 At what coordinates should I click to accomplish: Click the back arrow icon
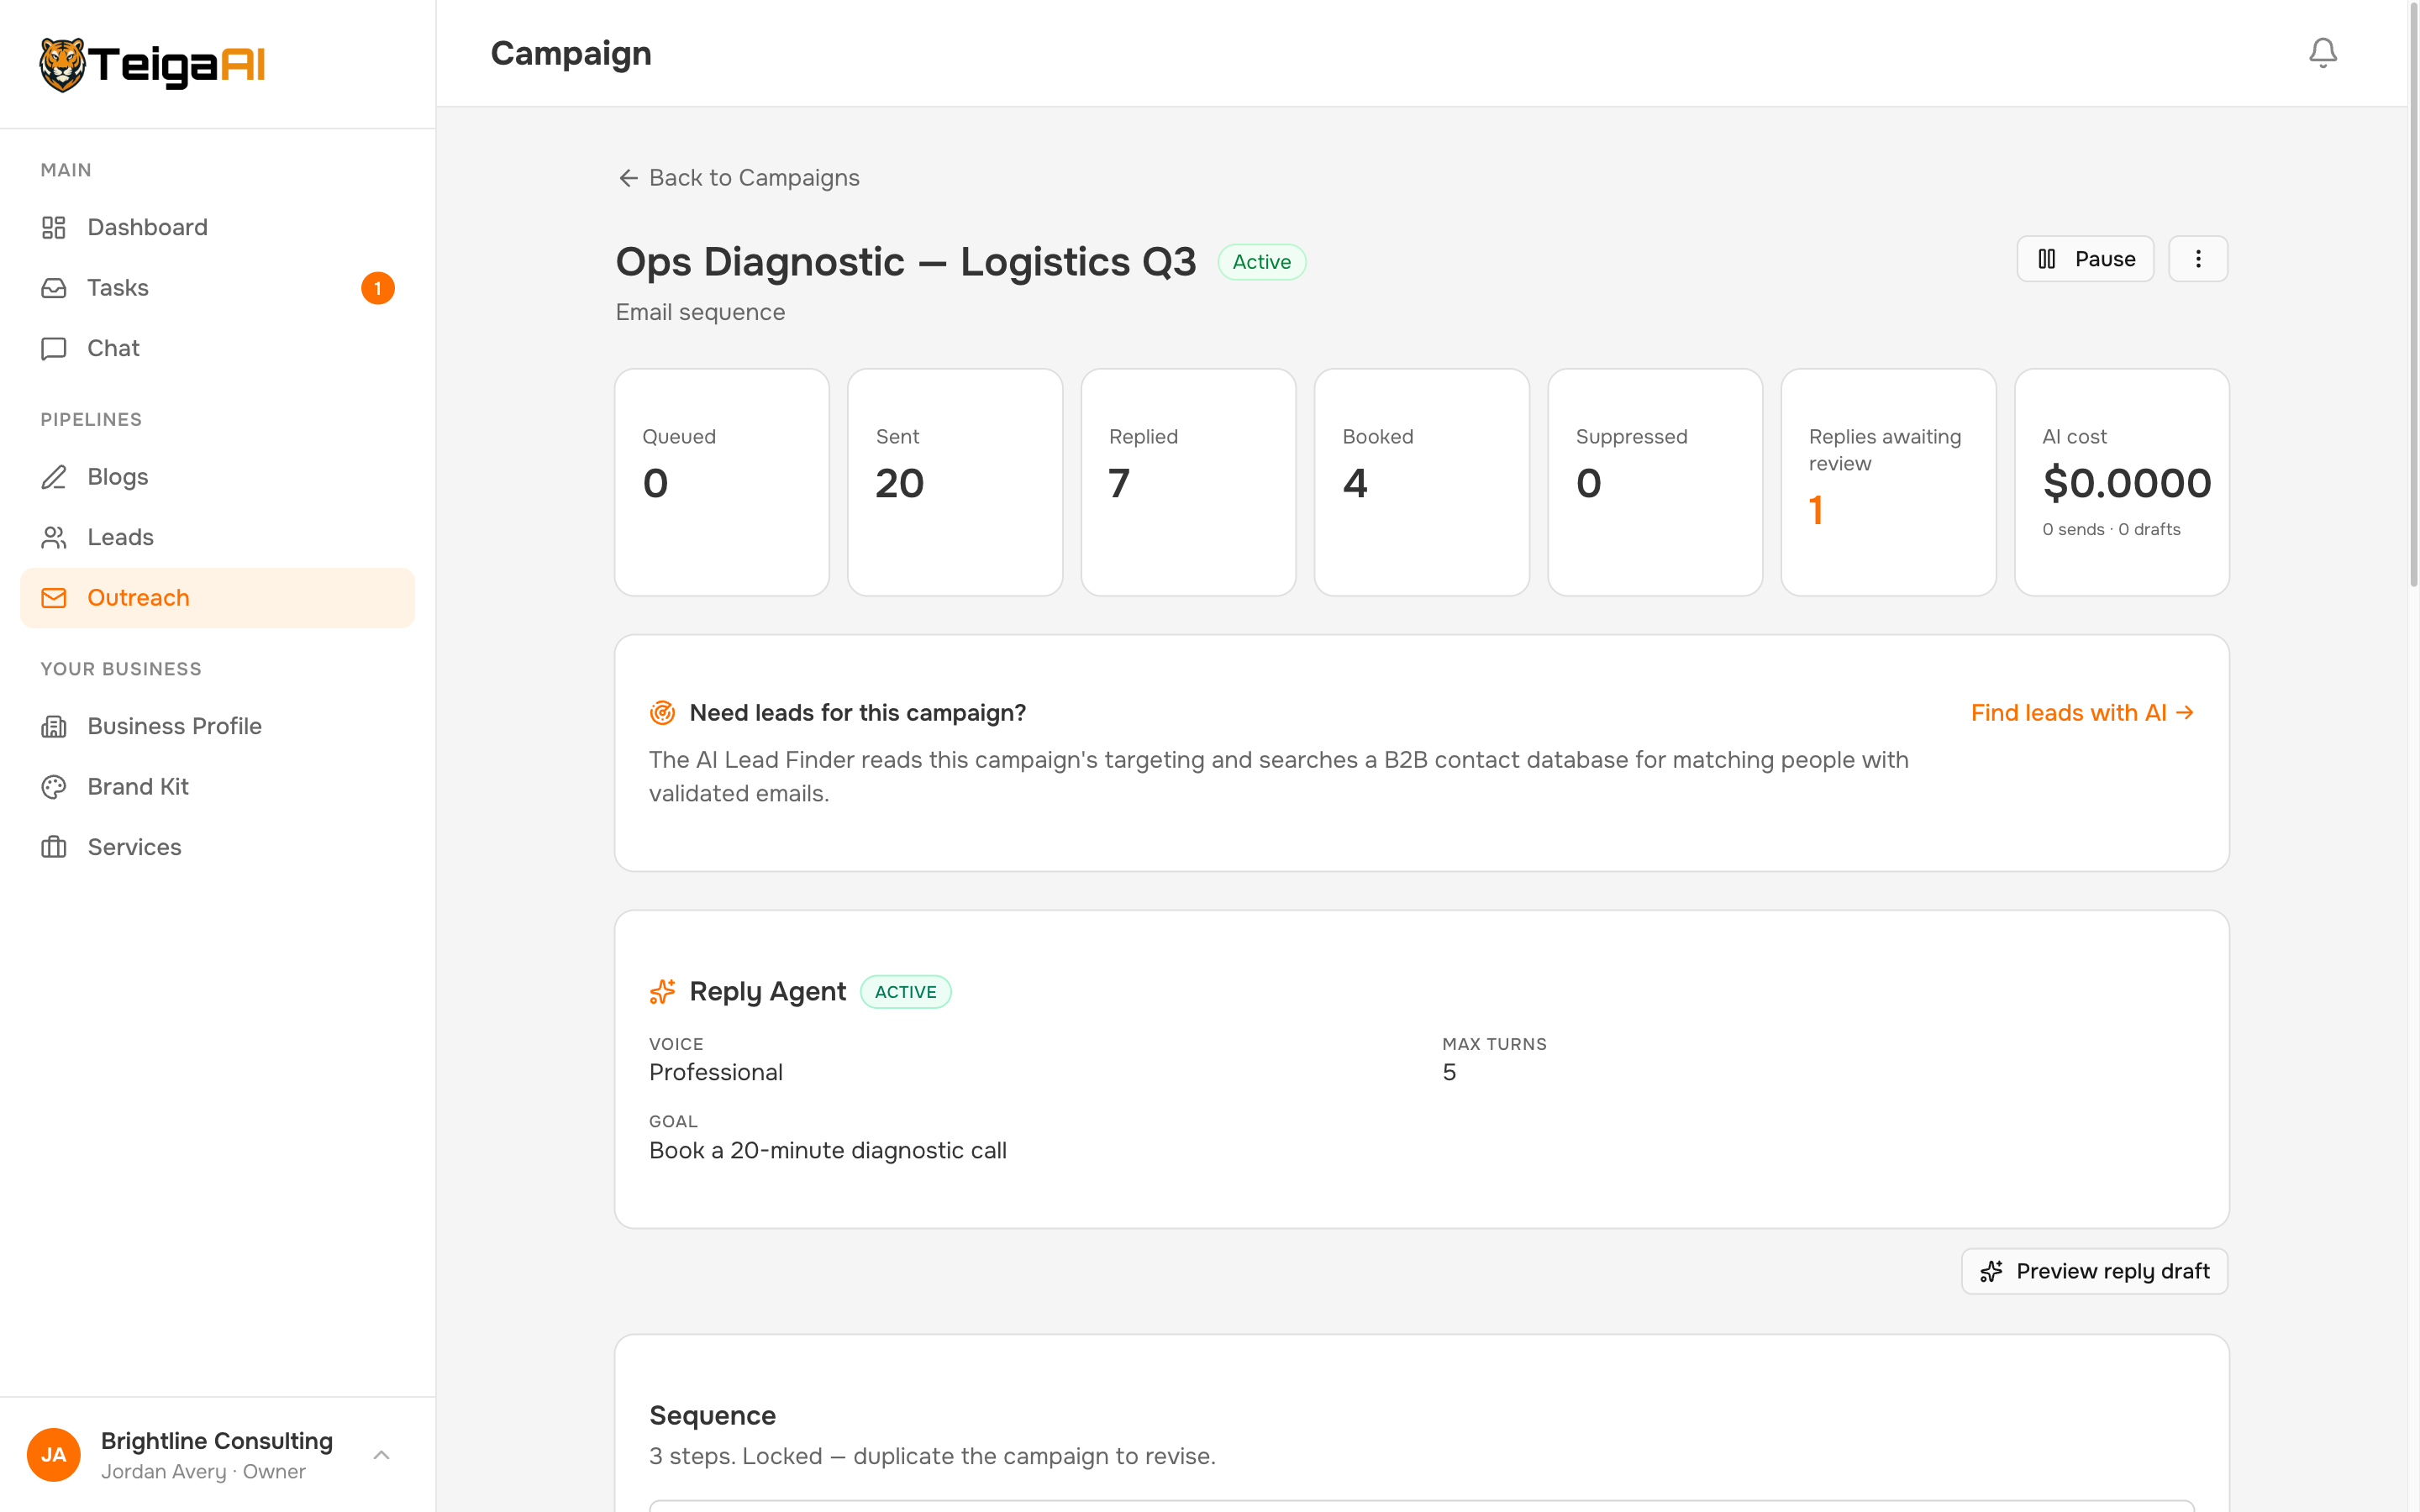click(628, 178)
